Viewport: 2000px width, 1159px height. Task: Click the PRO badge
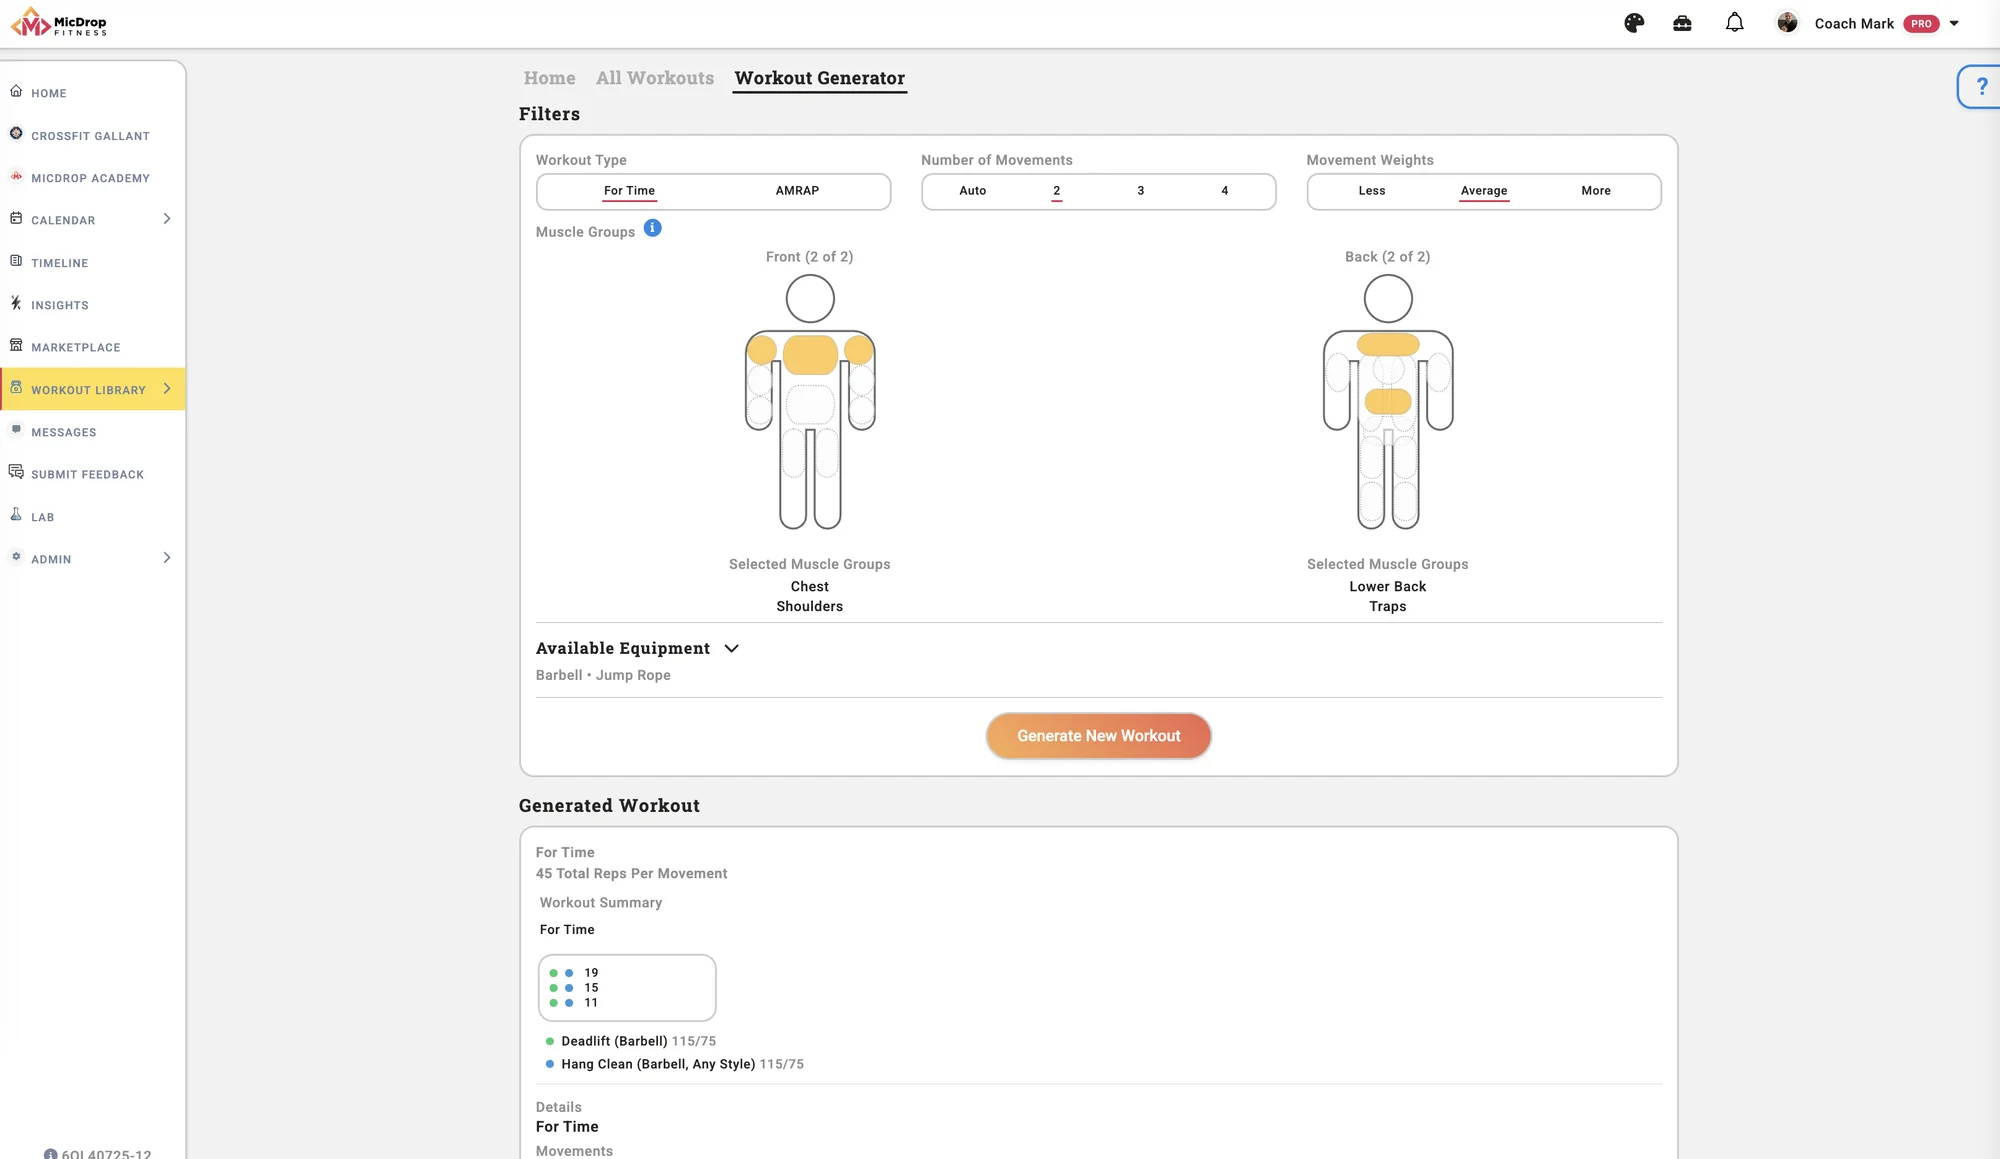pos(1921,24)
